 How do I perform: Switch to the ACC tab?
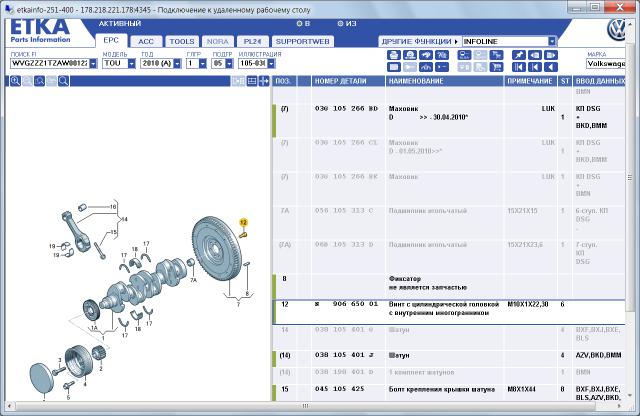[146, 41]
